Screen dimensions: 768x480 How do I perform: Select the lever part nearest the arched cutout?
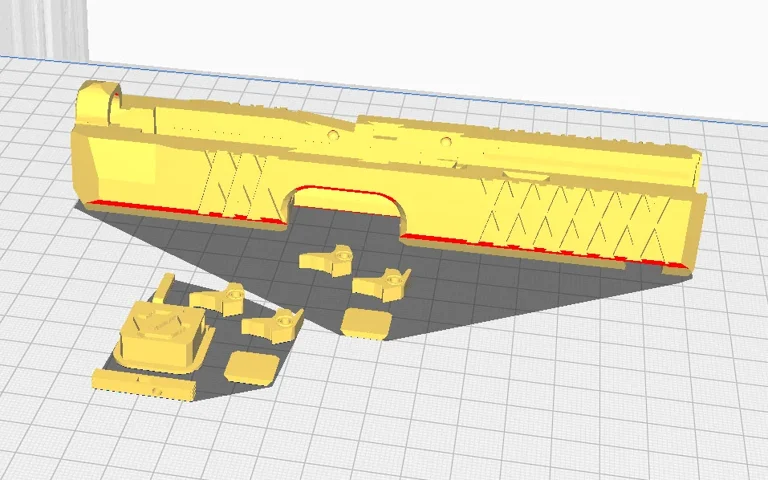click(x=327, y=260)
